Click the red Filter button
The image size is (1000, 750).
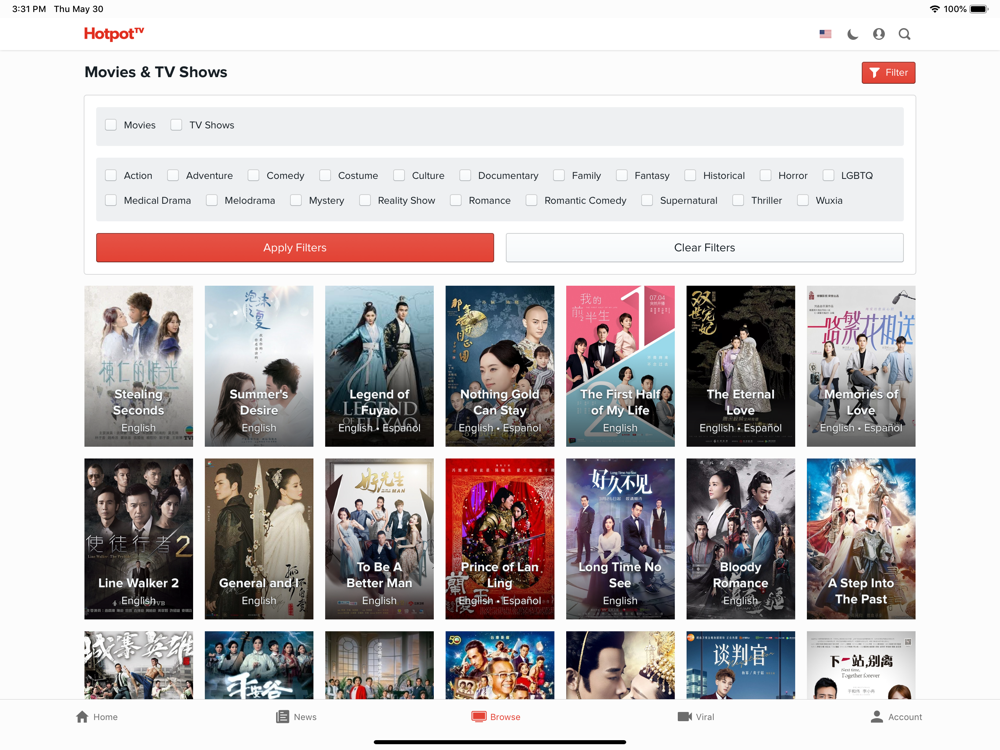(x=888, y=73)
